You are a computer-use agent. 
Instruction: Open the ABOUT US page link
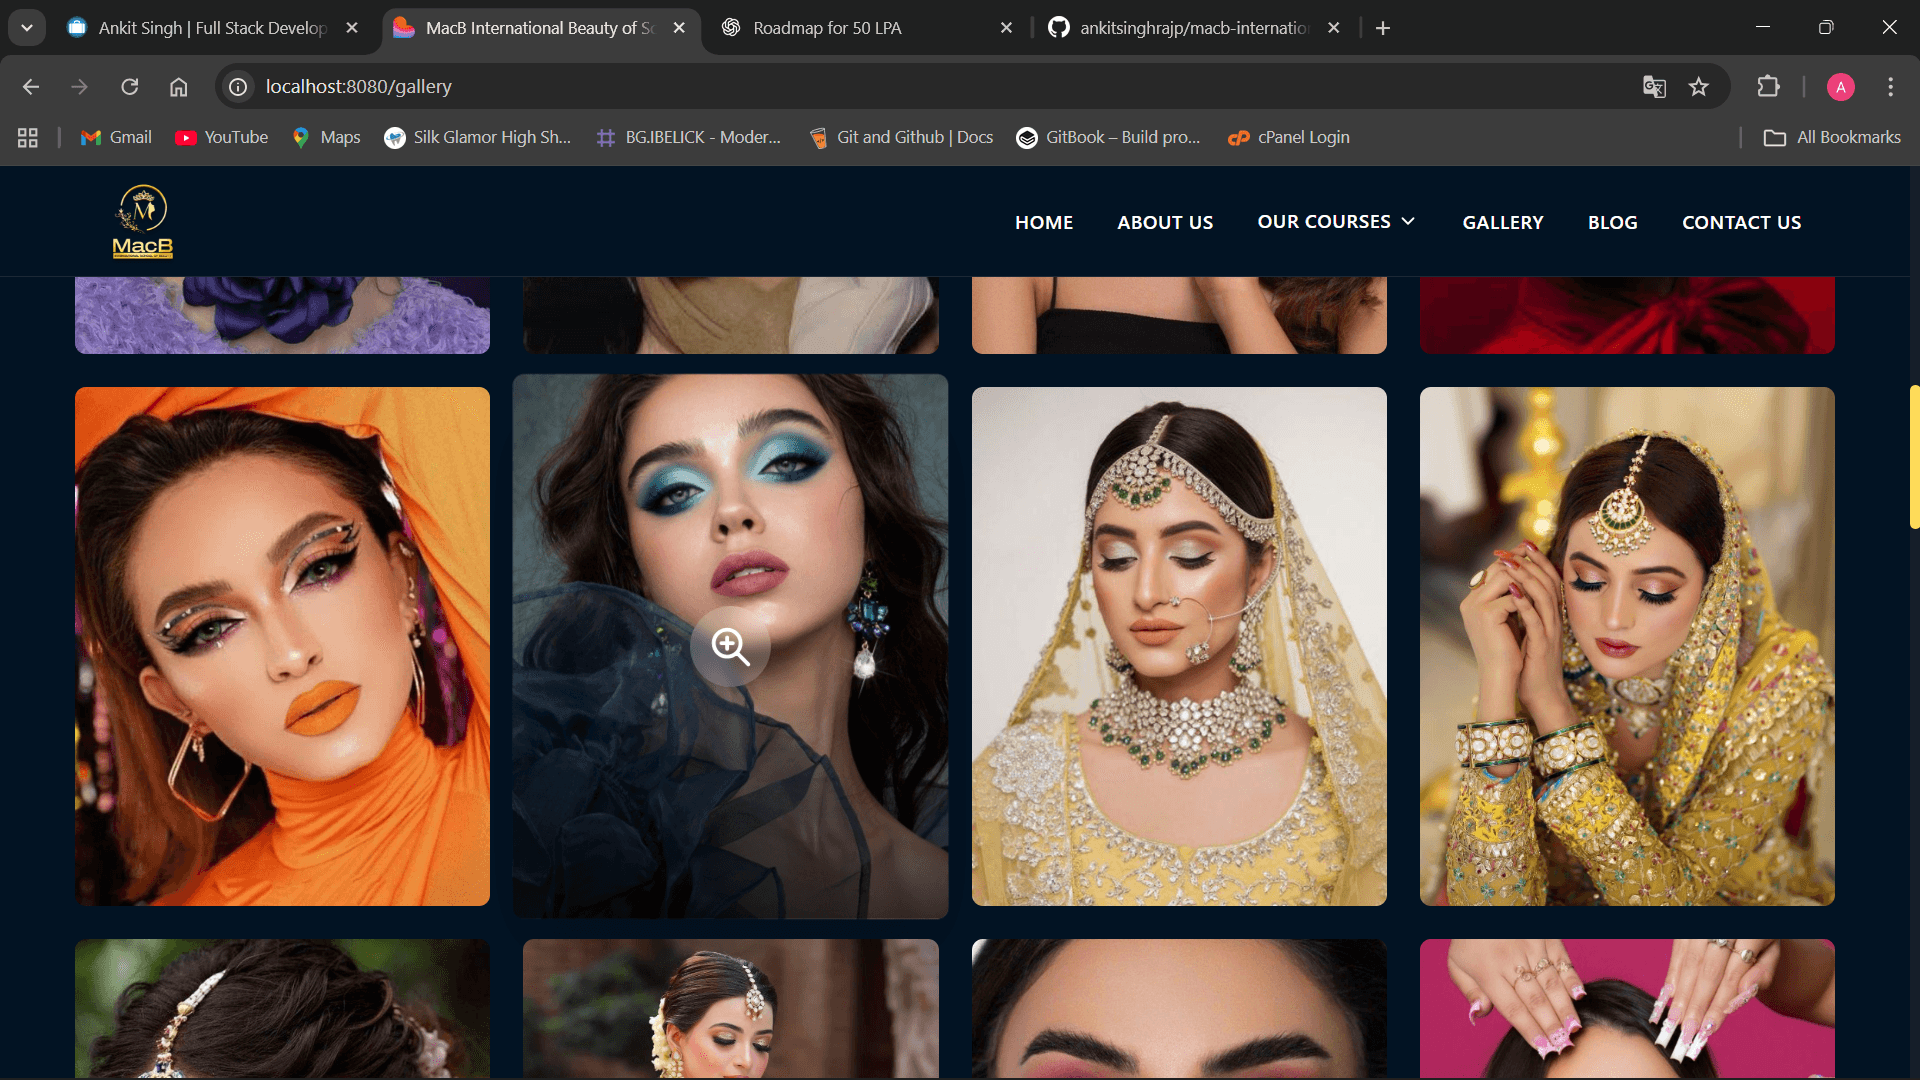[1165, 222]
